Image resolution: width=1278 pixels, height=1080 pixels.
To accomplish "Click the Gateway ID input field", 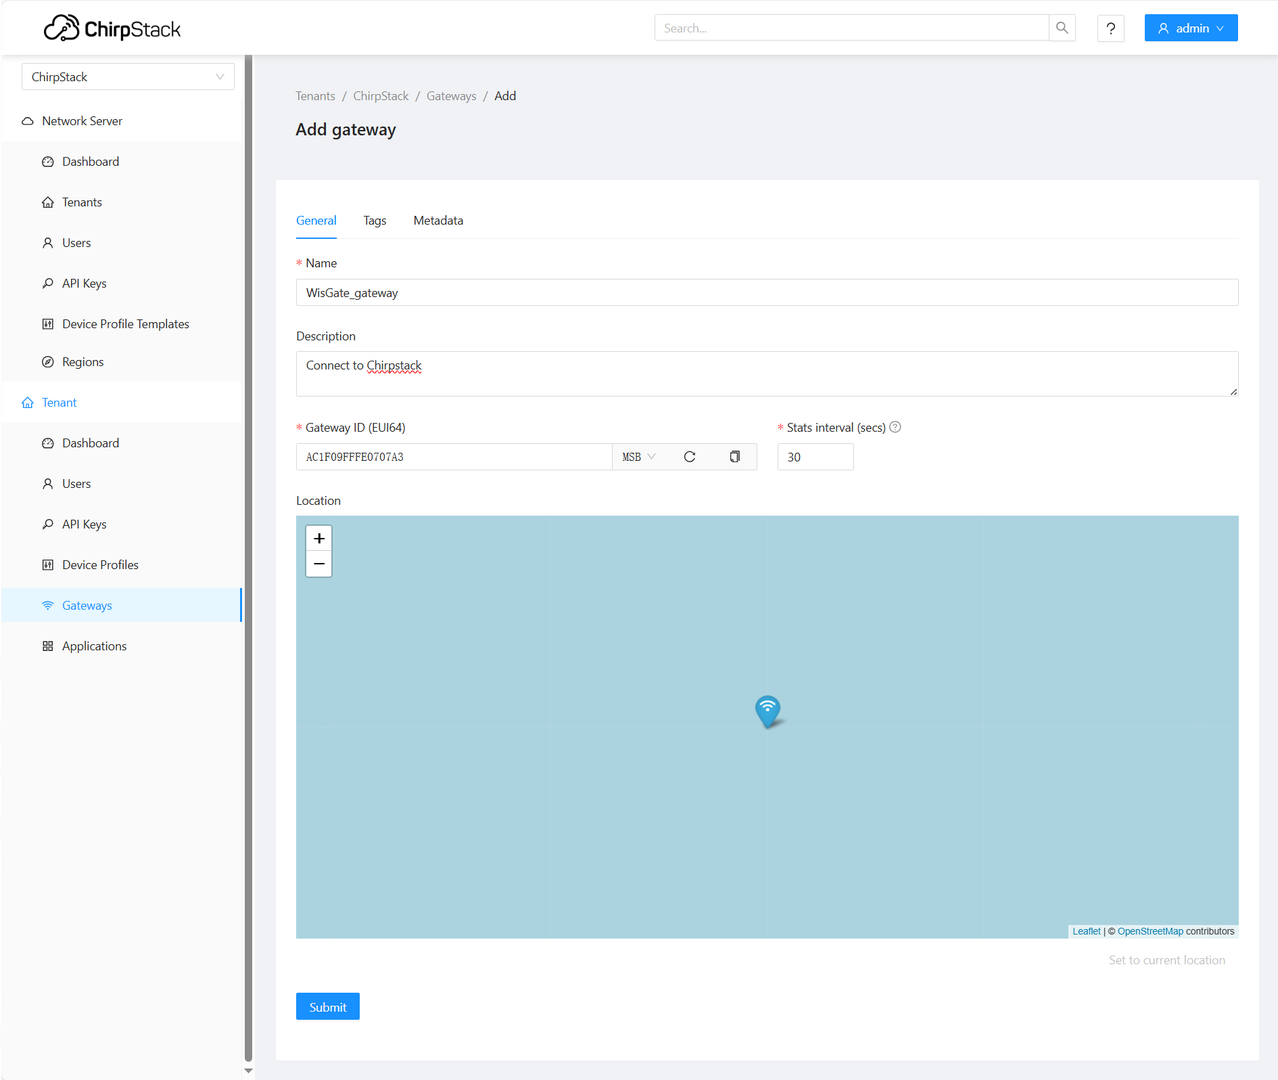I will pyautogui.click(x=454, y=457).
